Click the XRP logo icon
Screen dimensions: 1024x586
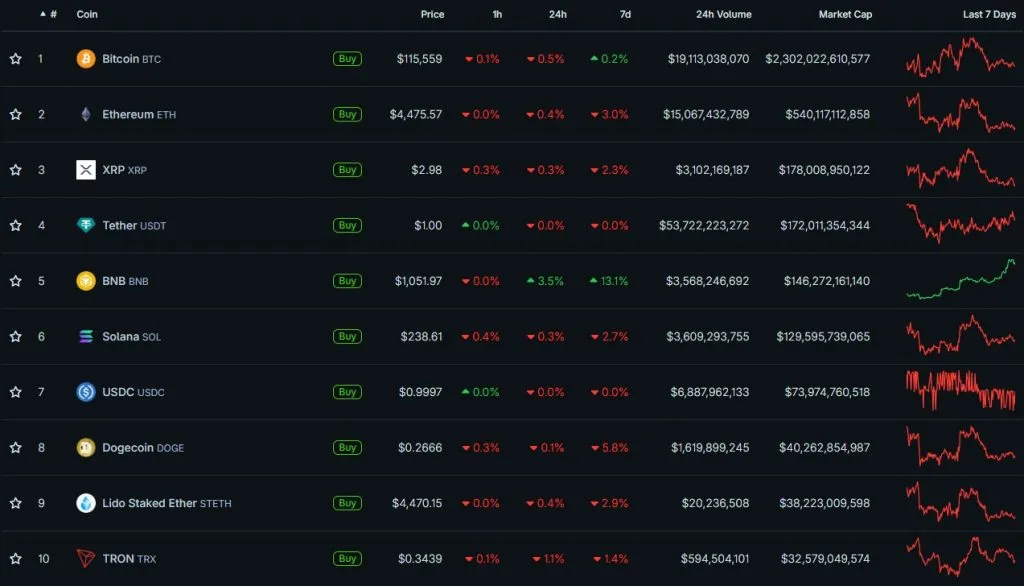(86, 170)
